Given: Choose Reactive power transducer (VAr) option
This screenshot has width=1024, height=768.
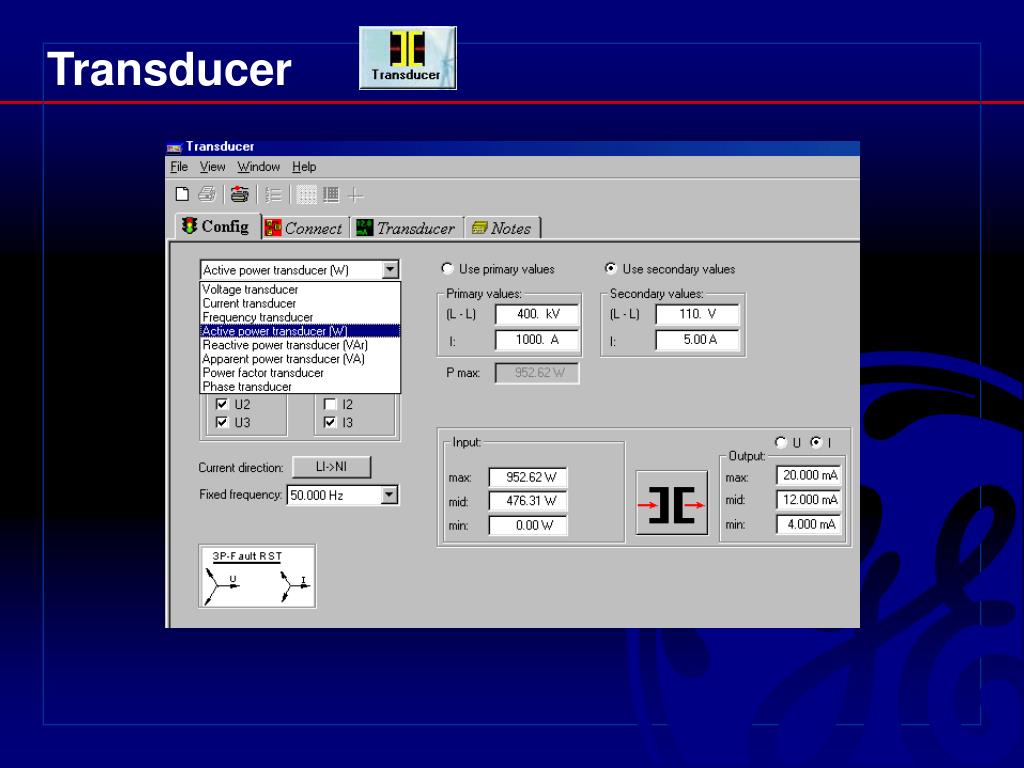Looking at the screenshot, I should 300,345.
